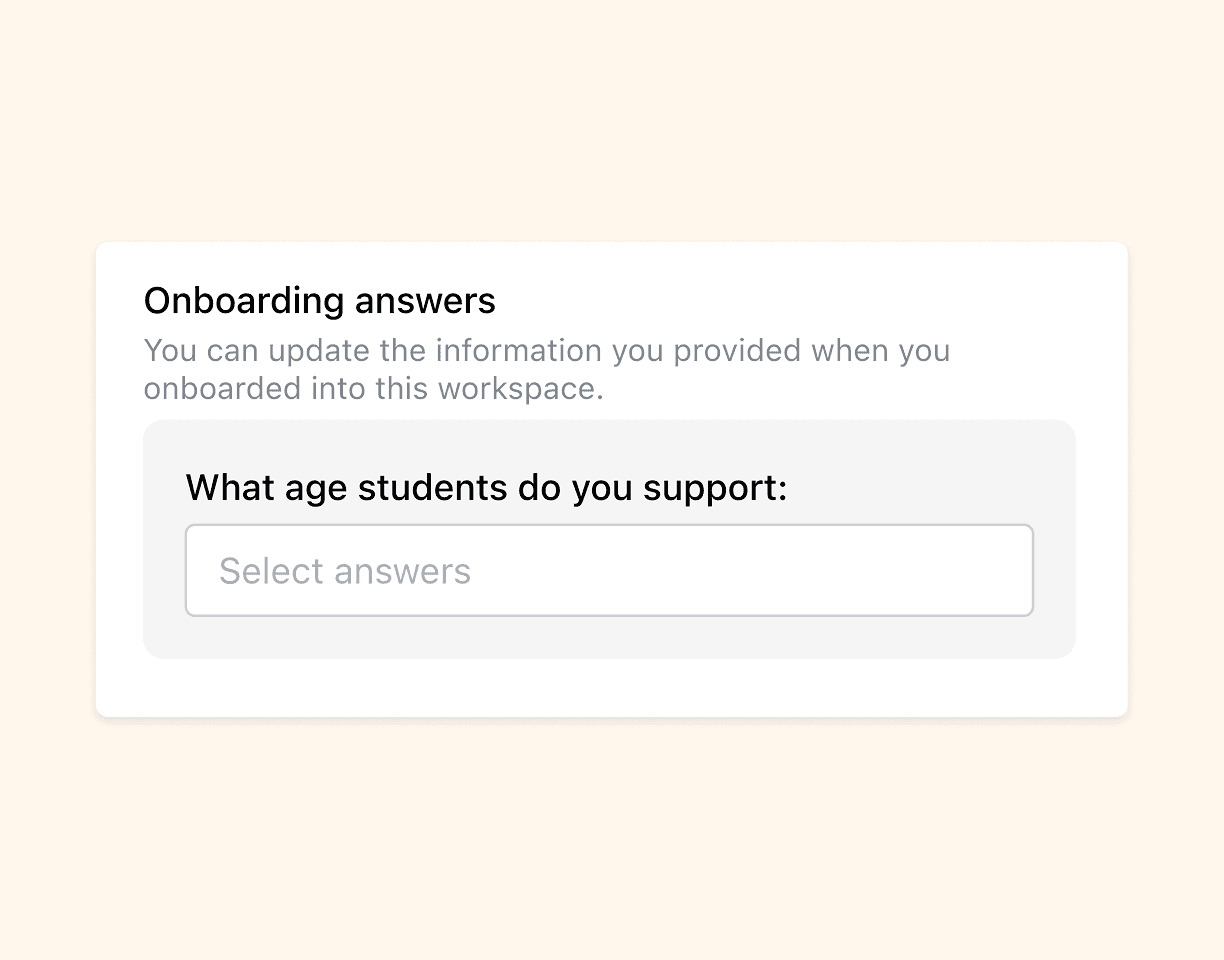
Task: Select the 'You can update the information' sentence
Action: coord(547,350)
